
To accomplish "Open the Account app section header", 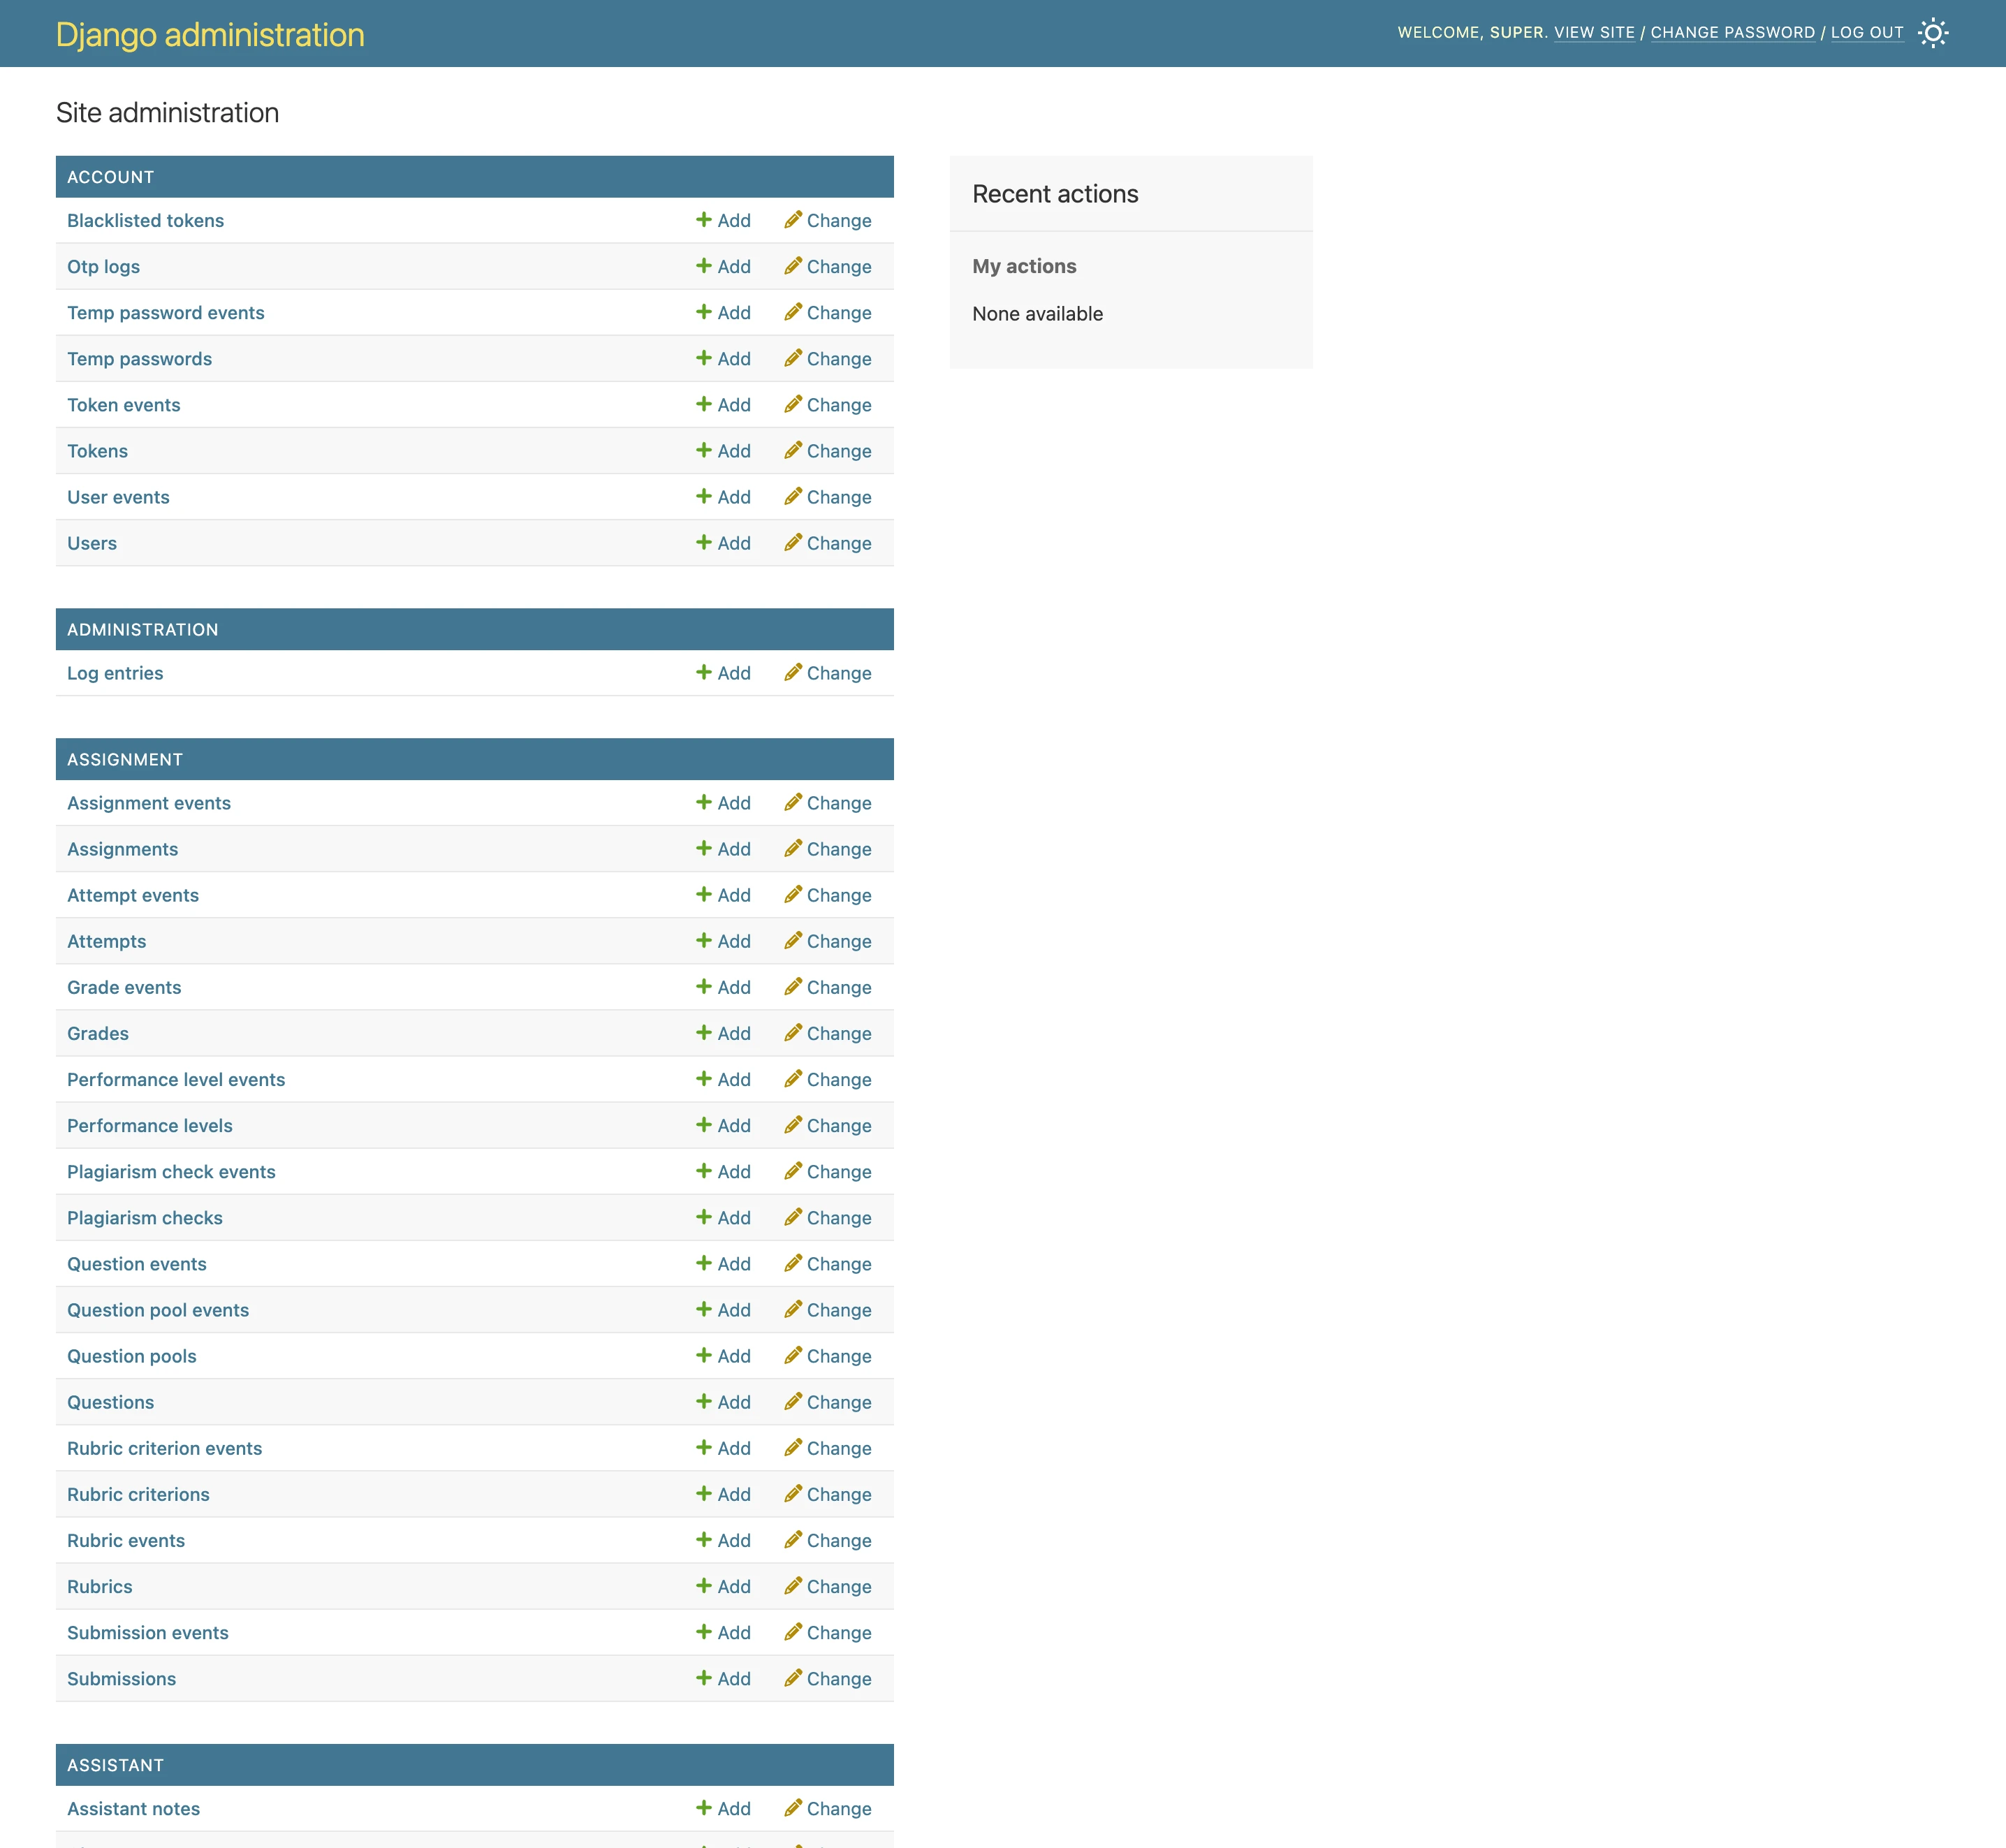I will click(111, 177).
